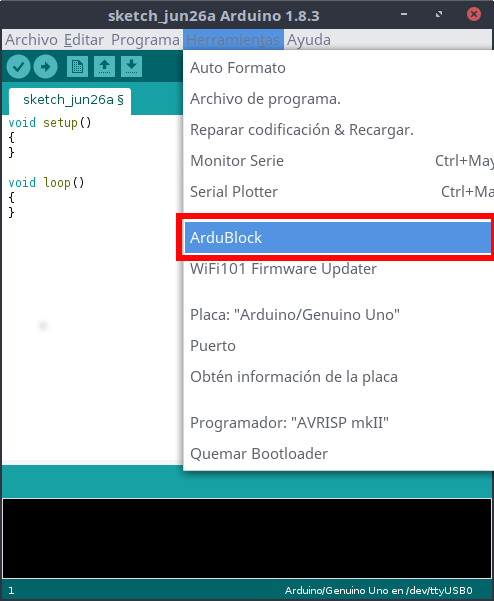
Task: Open the Archivo menu
Action: pos(31,40)
